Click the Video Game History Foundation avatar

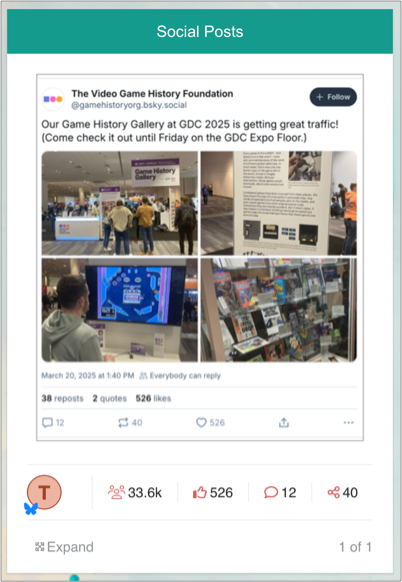tap(53, 99)
